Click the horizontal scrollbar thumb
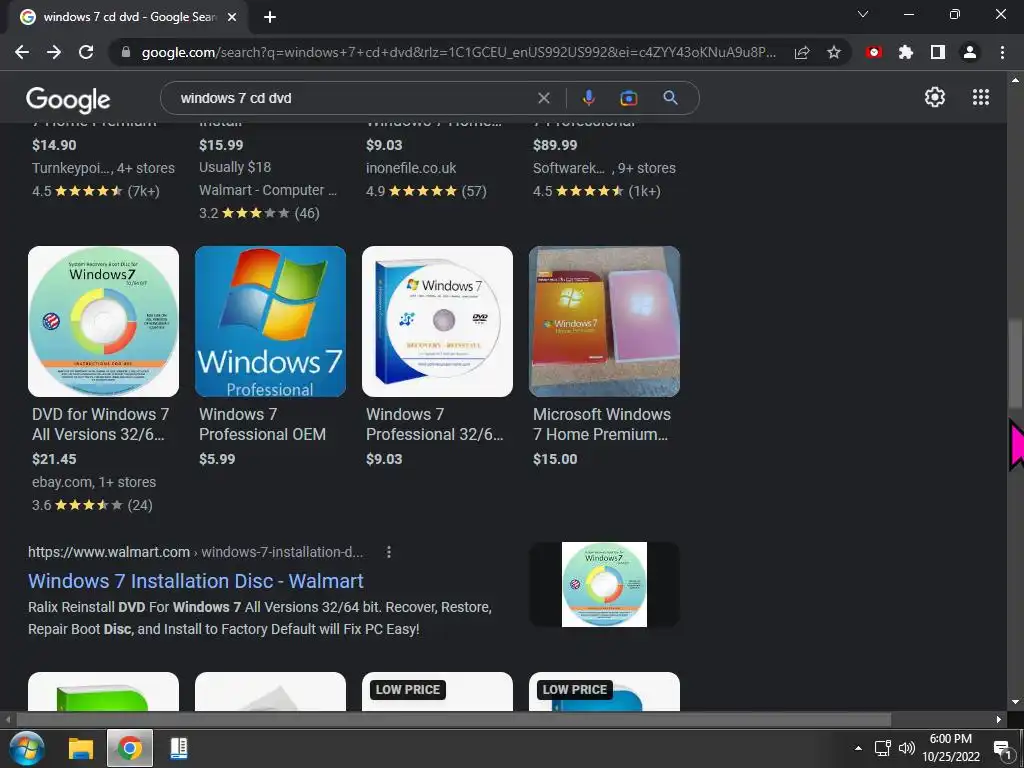 pyautogui.click(x=453, y=720)
